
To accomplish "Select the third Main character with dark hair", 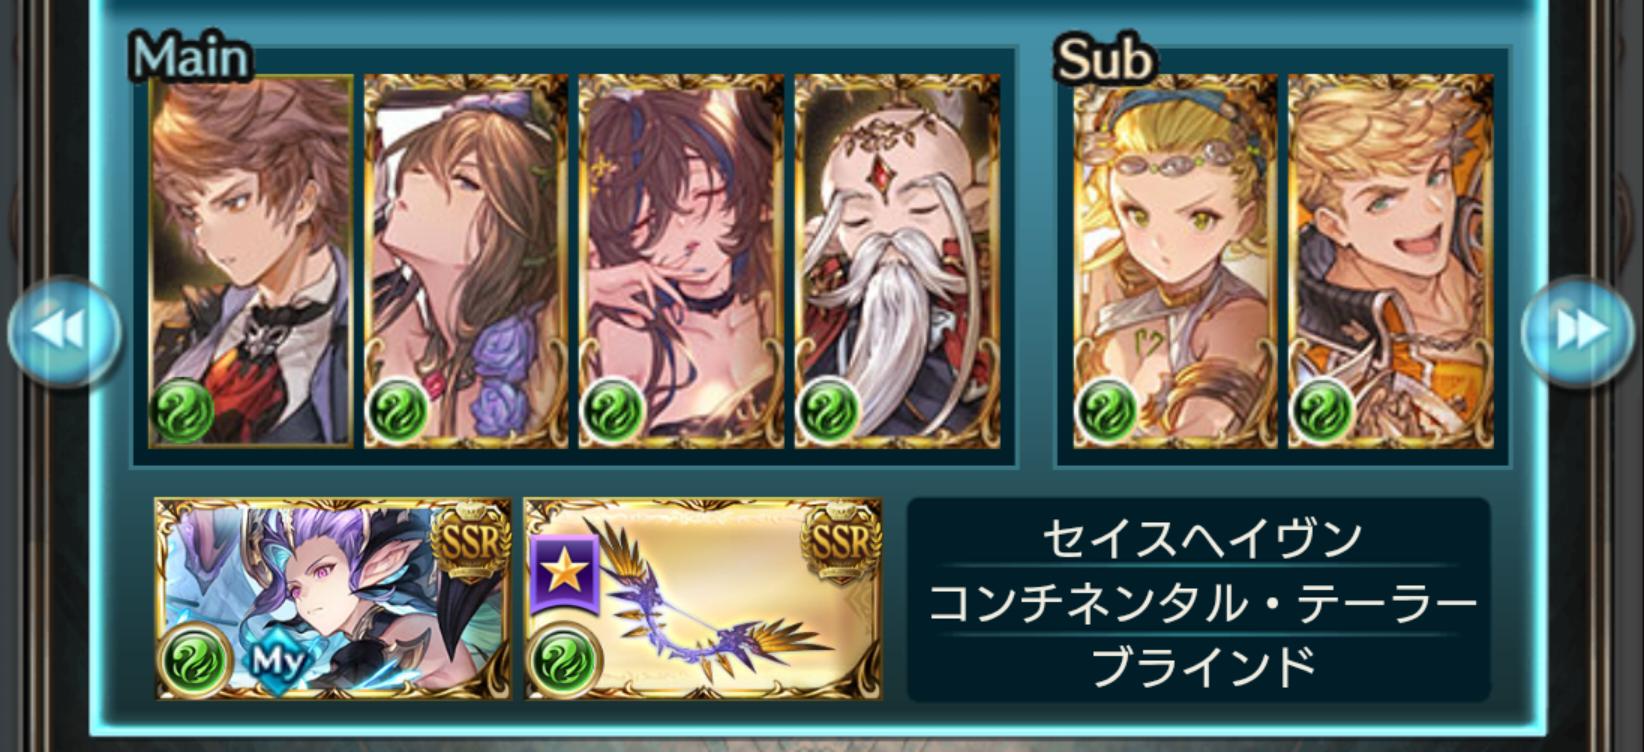I will (681, 261).
